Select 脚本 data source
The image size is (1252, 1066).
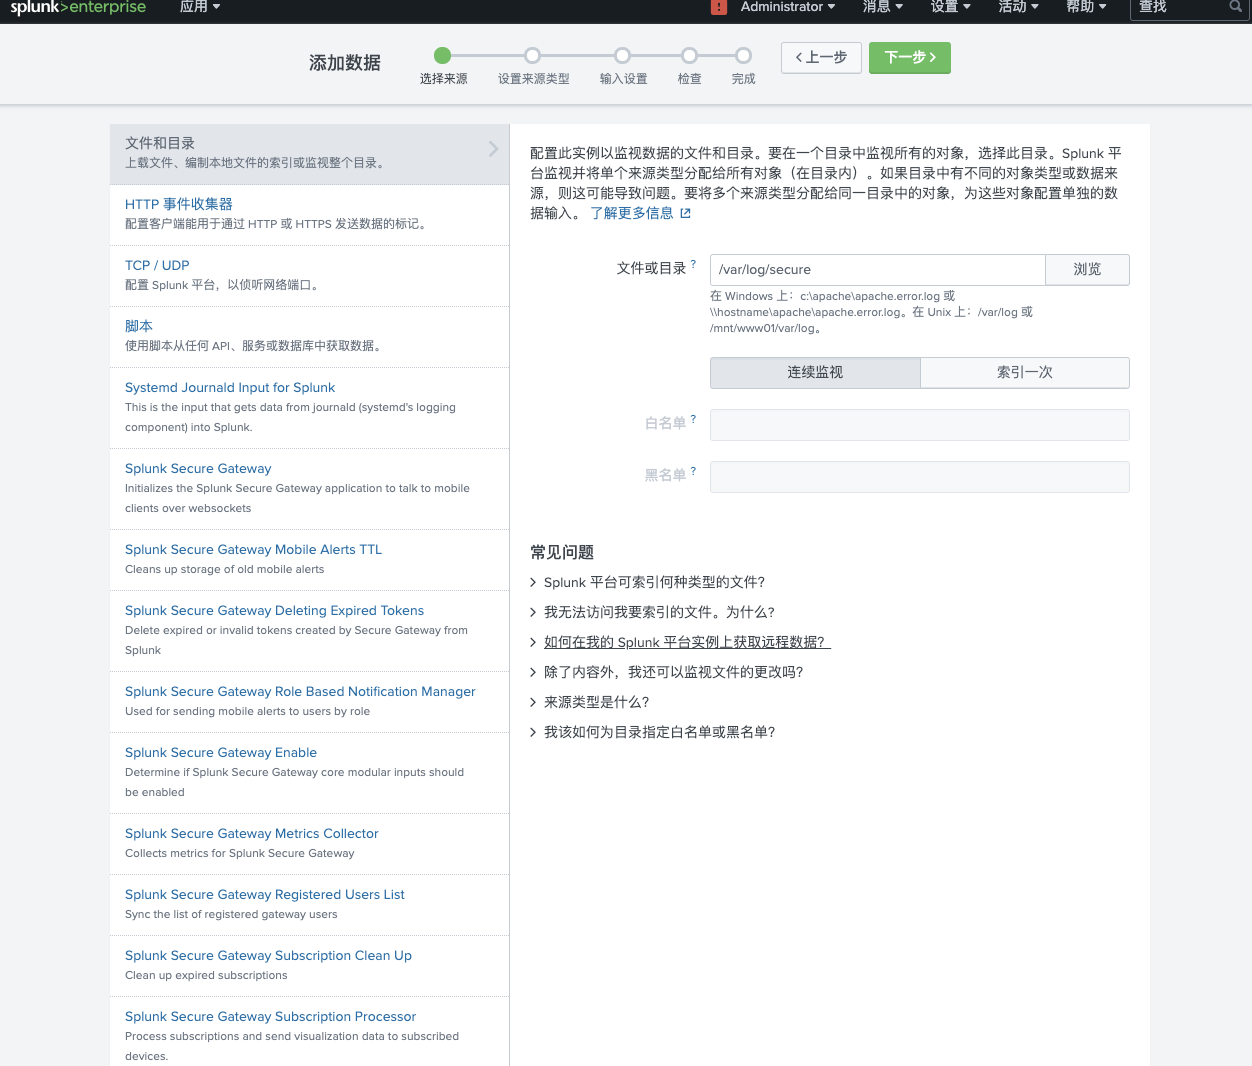(310, 337)
